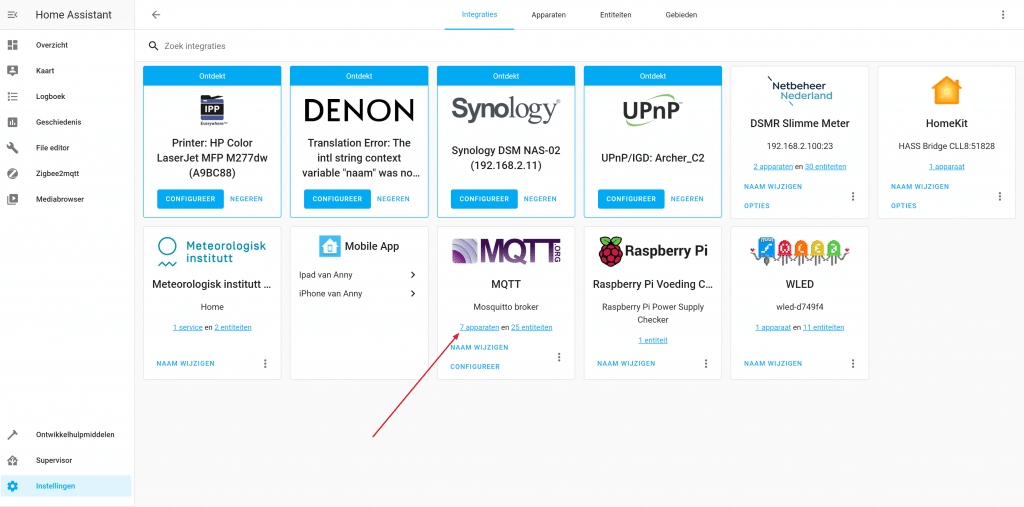
Task: Open HomeKit 1 apparaat link
Action: (x=946, y=167)
